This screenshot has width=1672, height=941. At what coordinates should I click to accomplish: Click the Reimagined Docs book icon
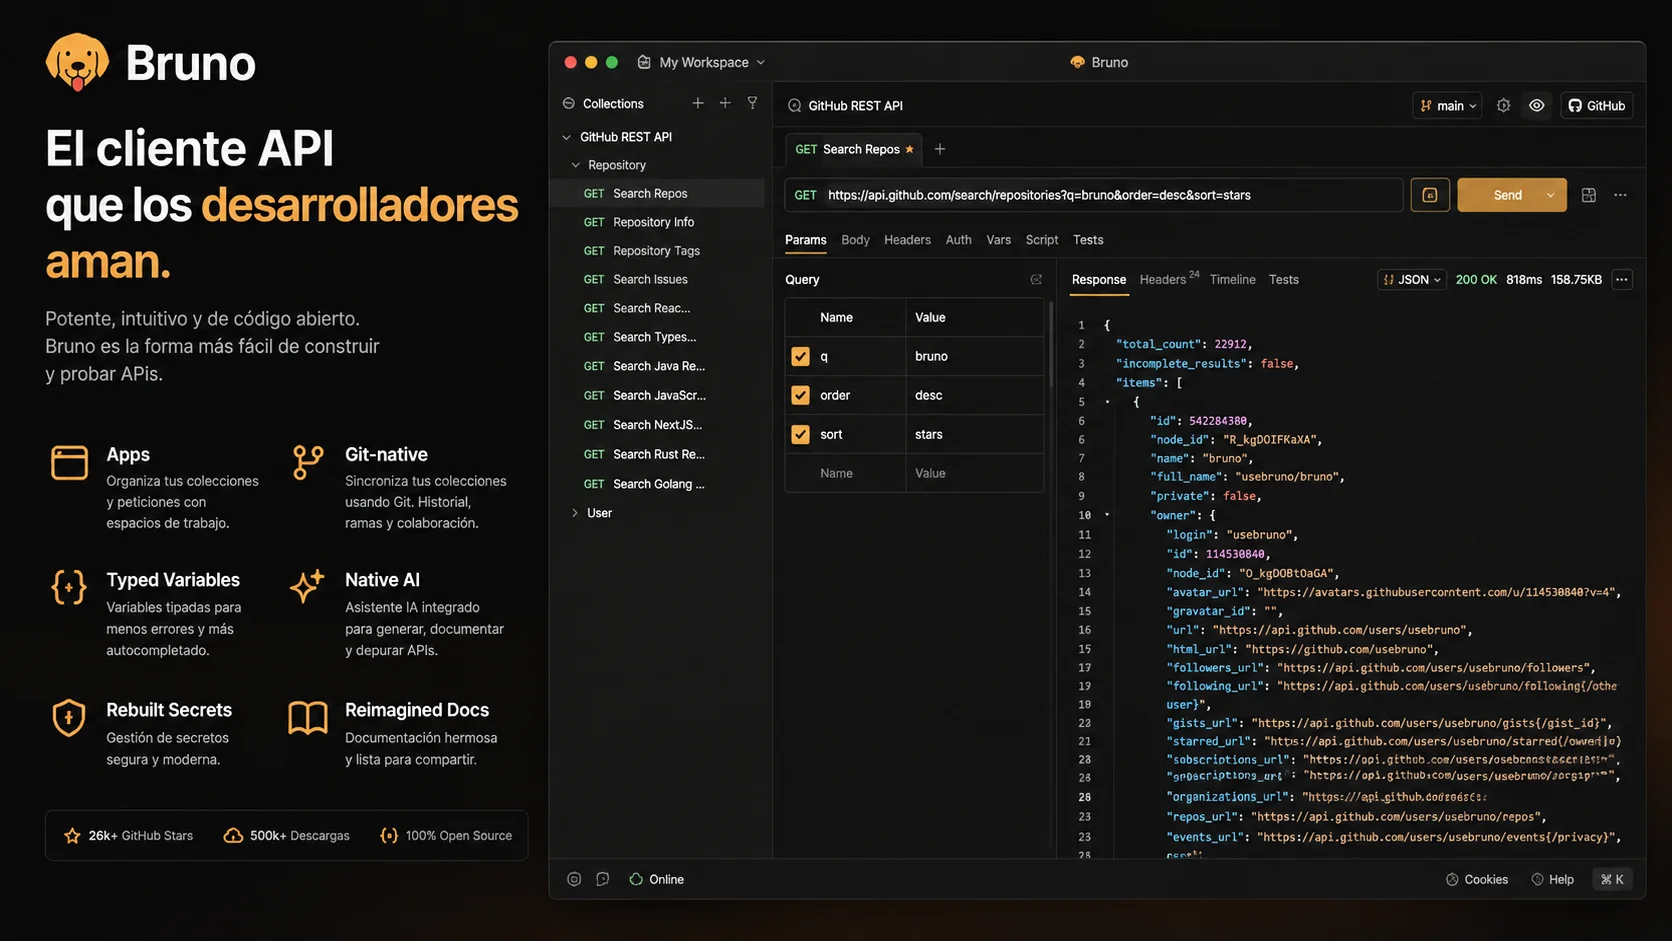pyautogui.click(x=308, y=717)
